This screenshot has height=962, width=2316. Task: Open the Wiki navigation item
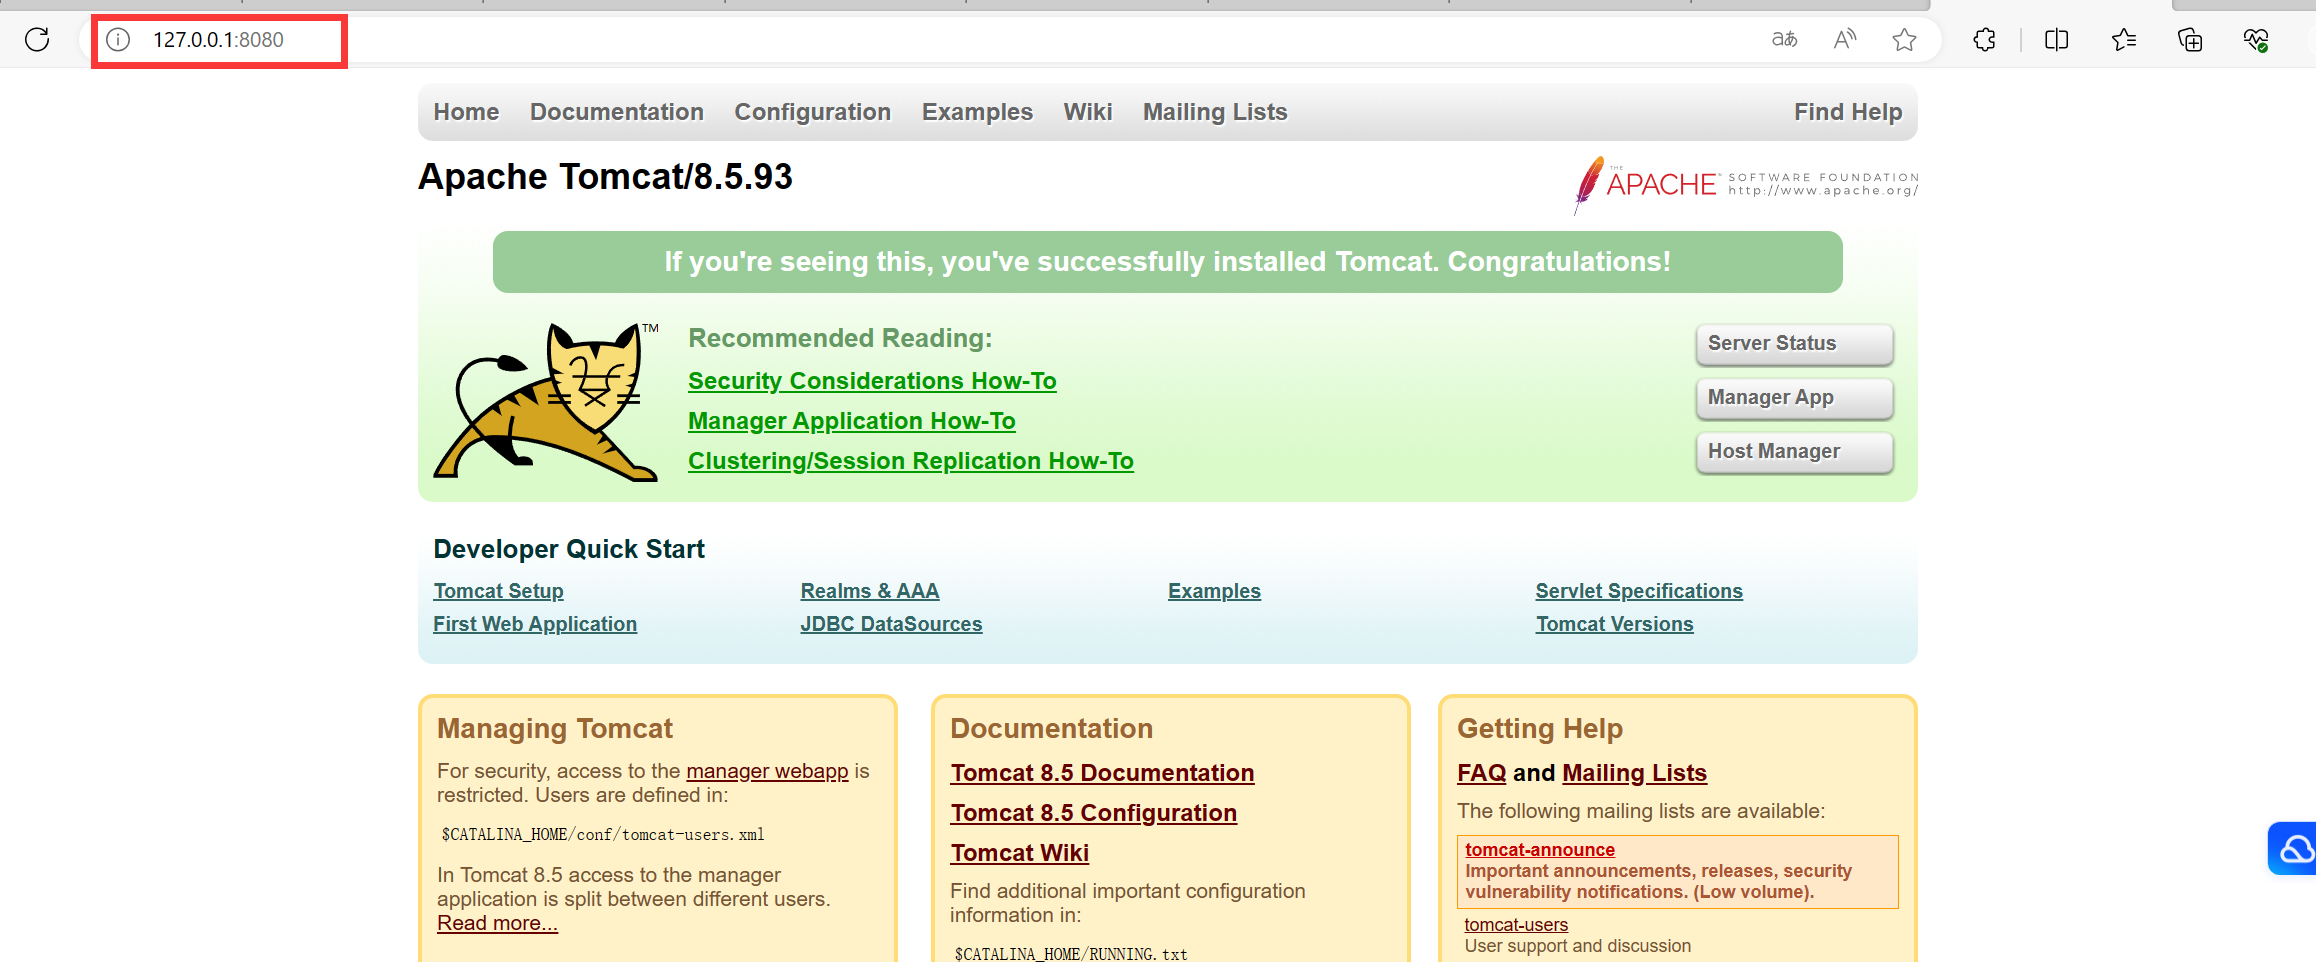click(x=1088, y=112)
